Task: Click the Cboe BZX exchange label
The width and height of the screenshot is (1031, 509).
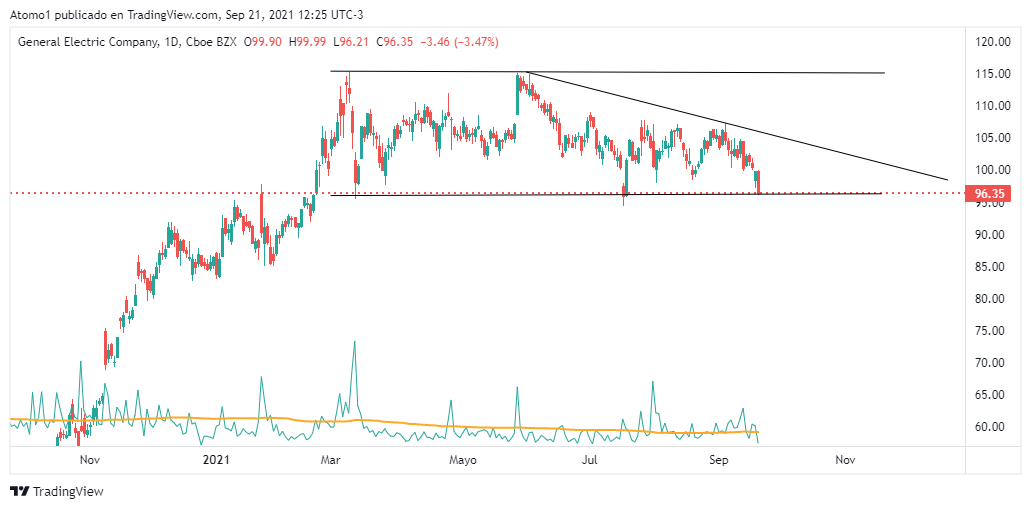Action: 210,42
